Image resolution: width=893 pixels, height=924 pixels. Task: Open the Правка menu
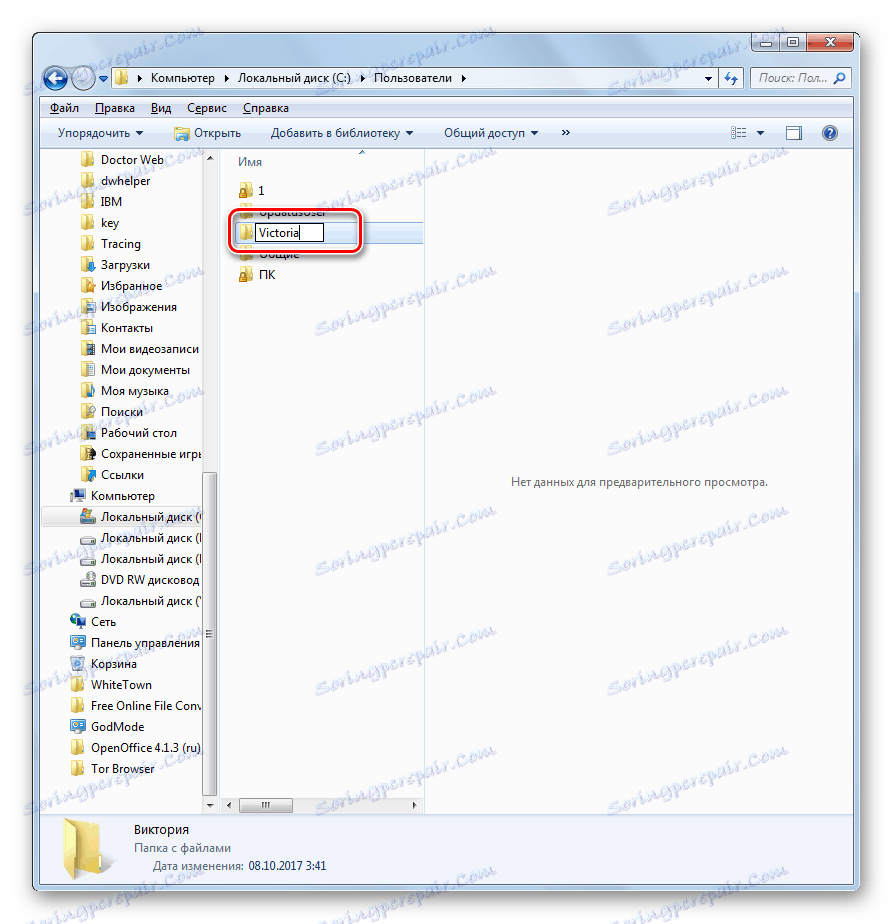click(x=114, y=108)
